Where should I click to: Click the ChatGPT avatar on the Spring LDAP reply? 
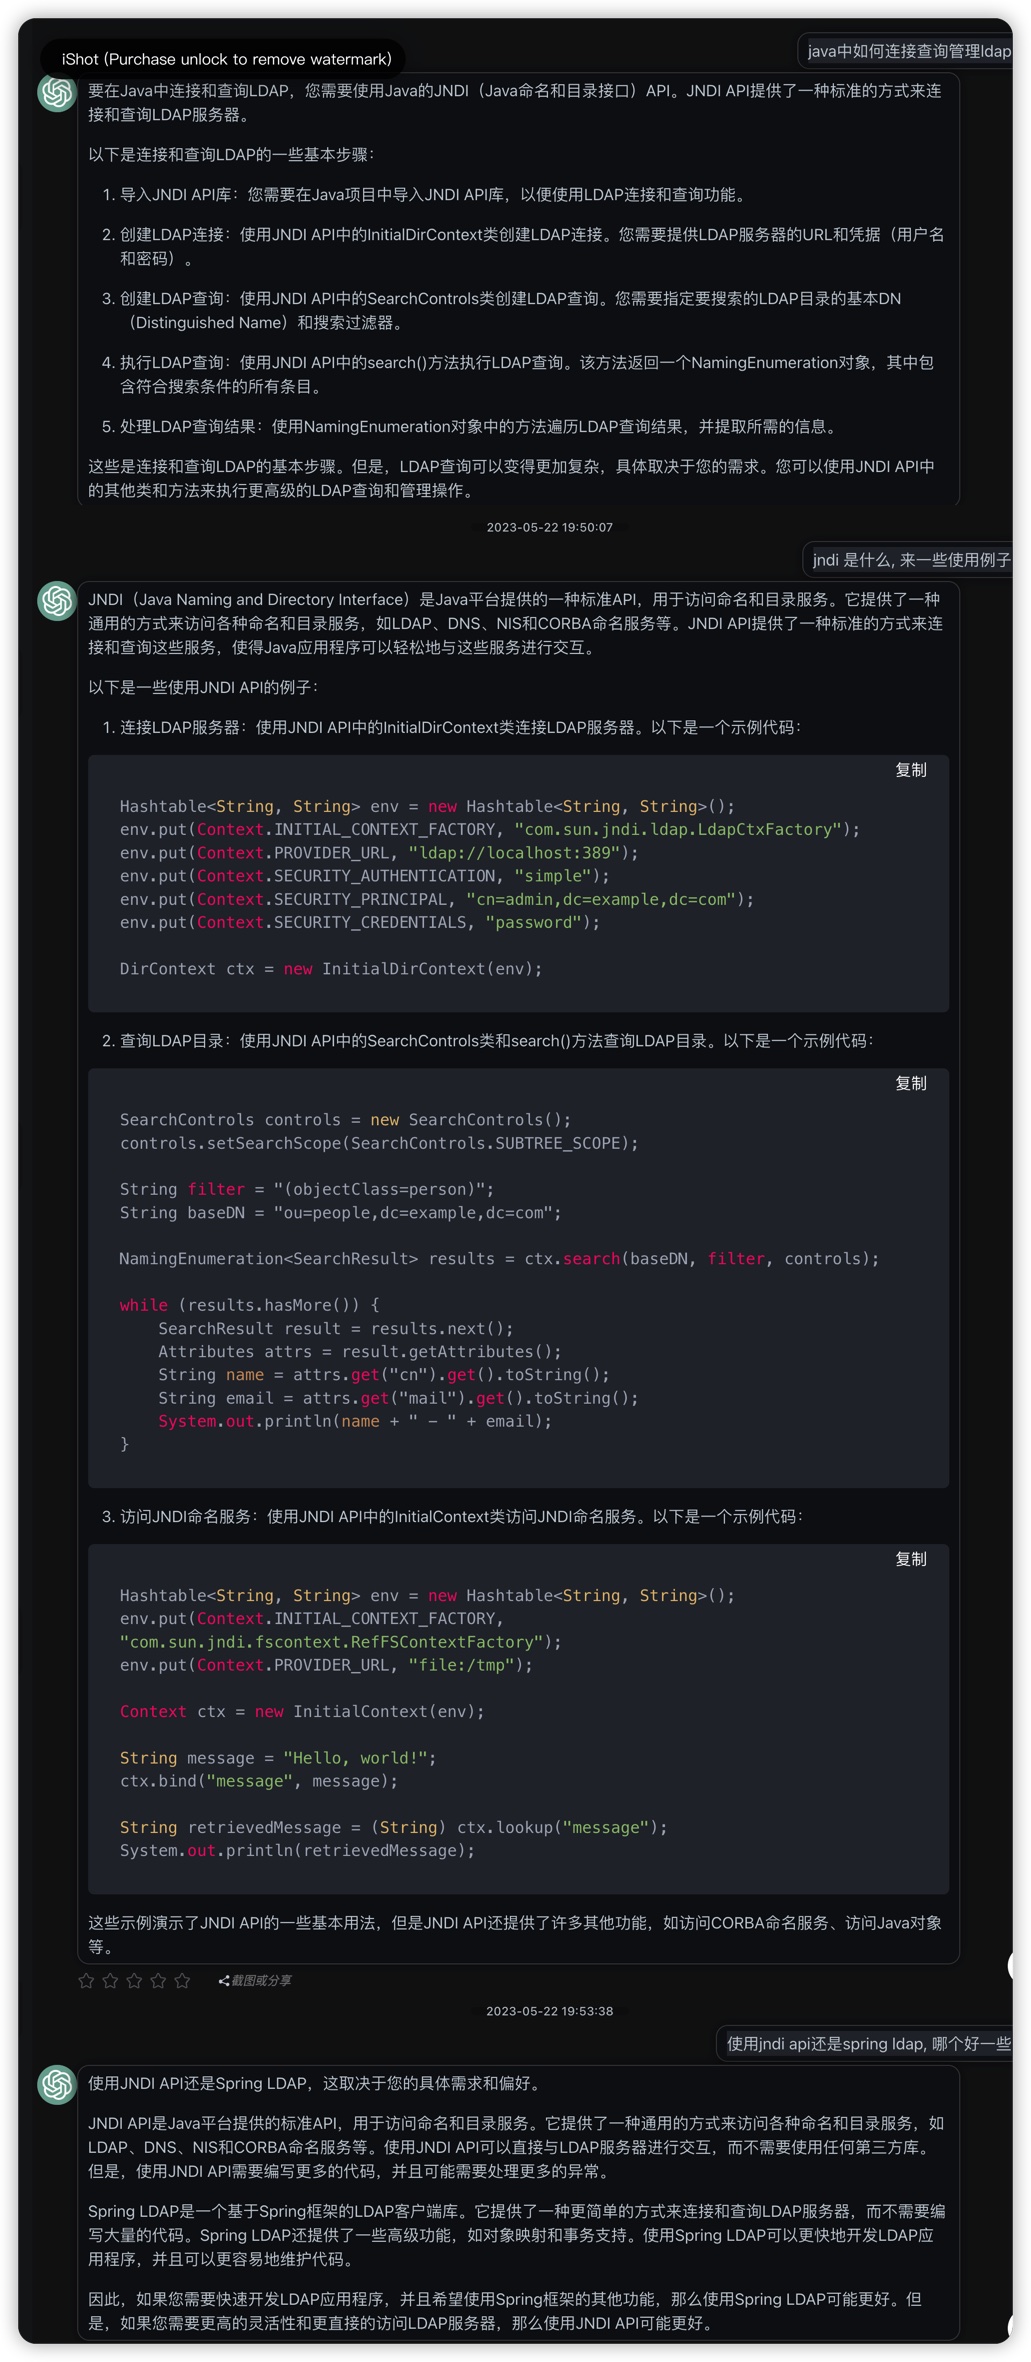point(57,2084)
